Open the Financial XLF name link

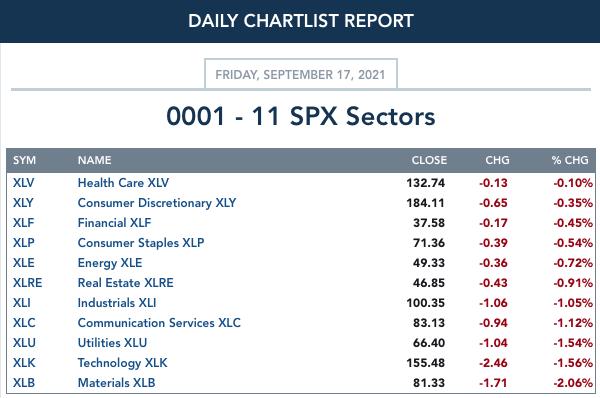pyautogui.click(x=114, y=223)
